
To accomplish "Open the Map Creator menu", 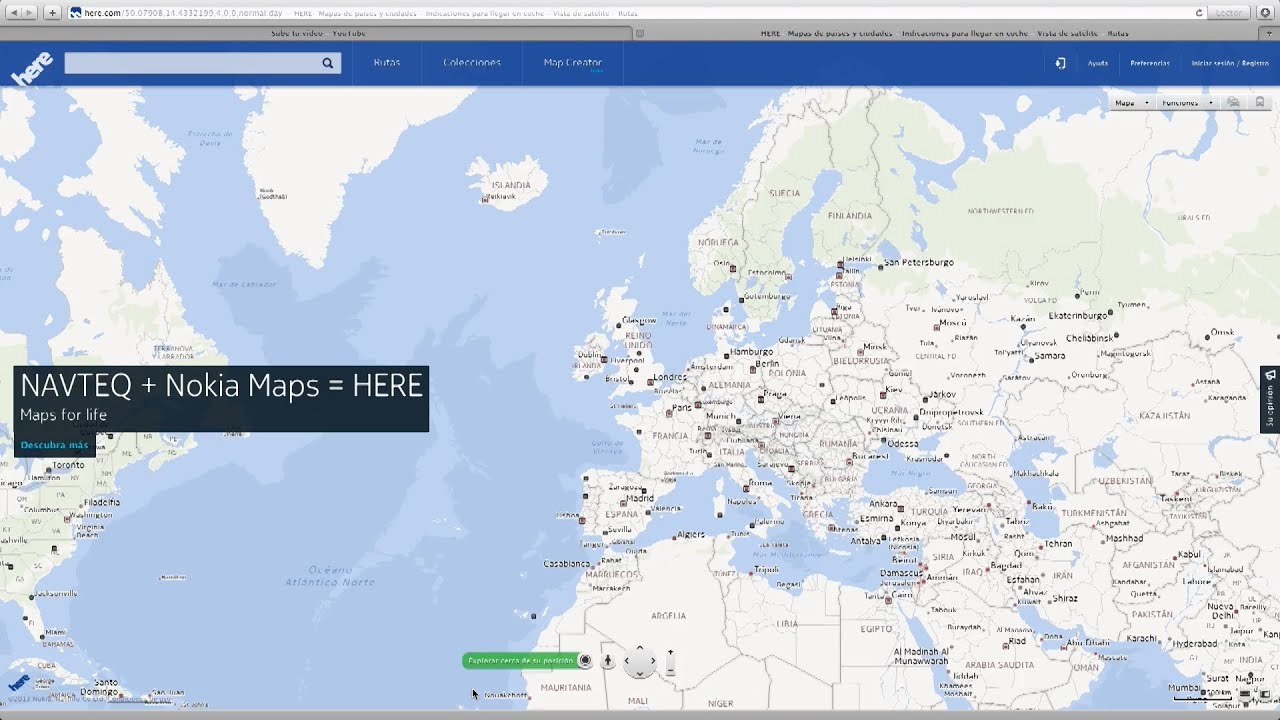I will 573,62.
